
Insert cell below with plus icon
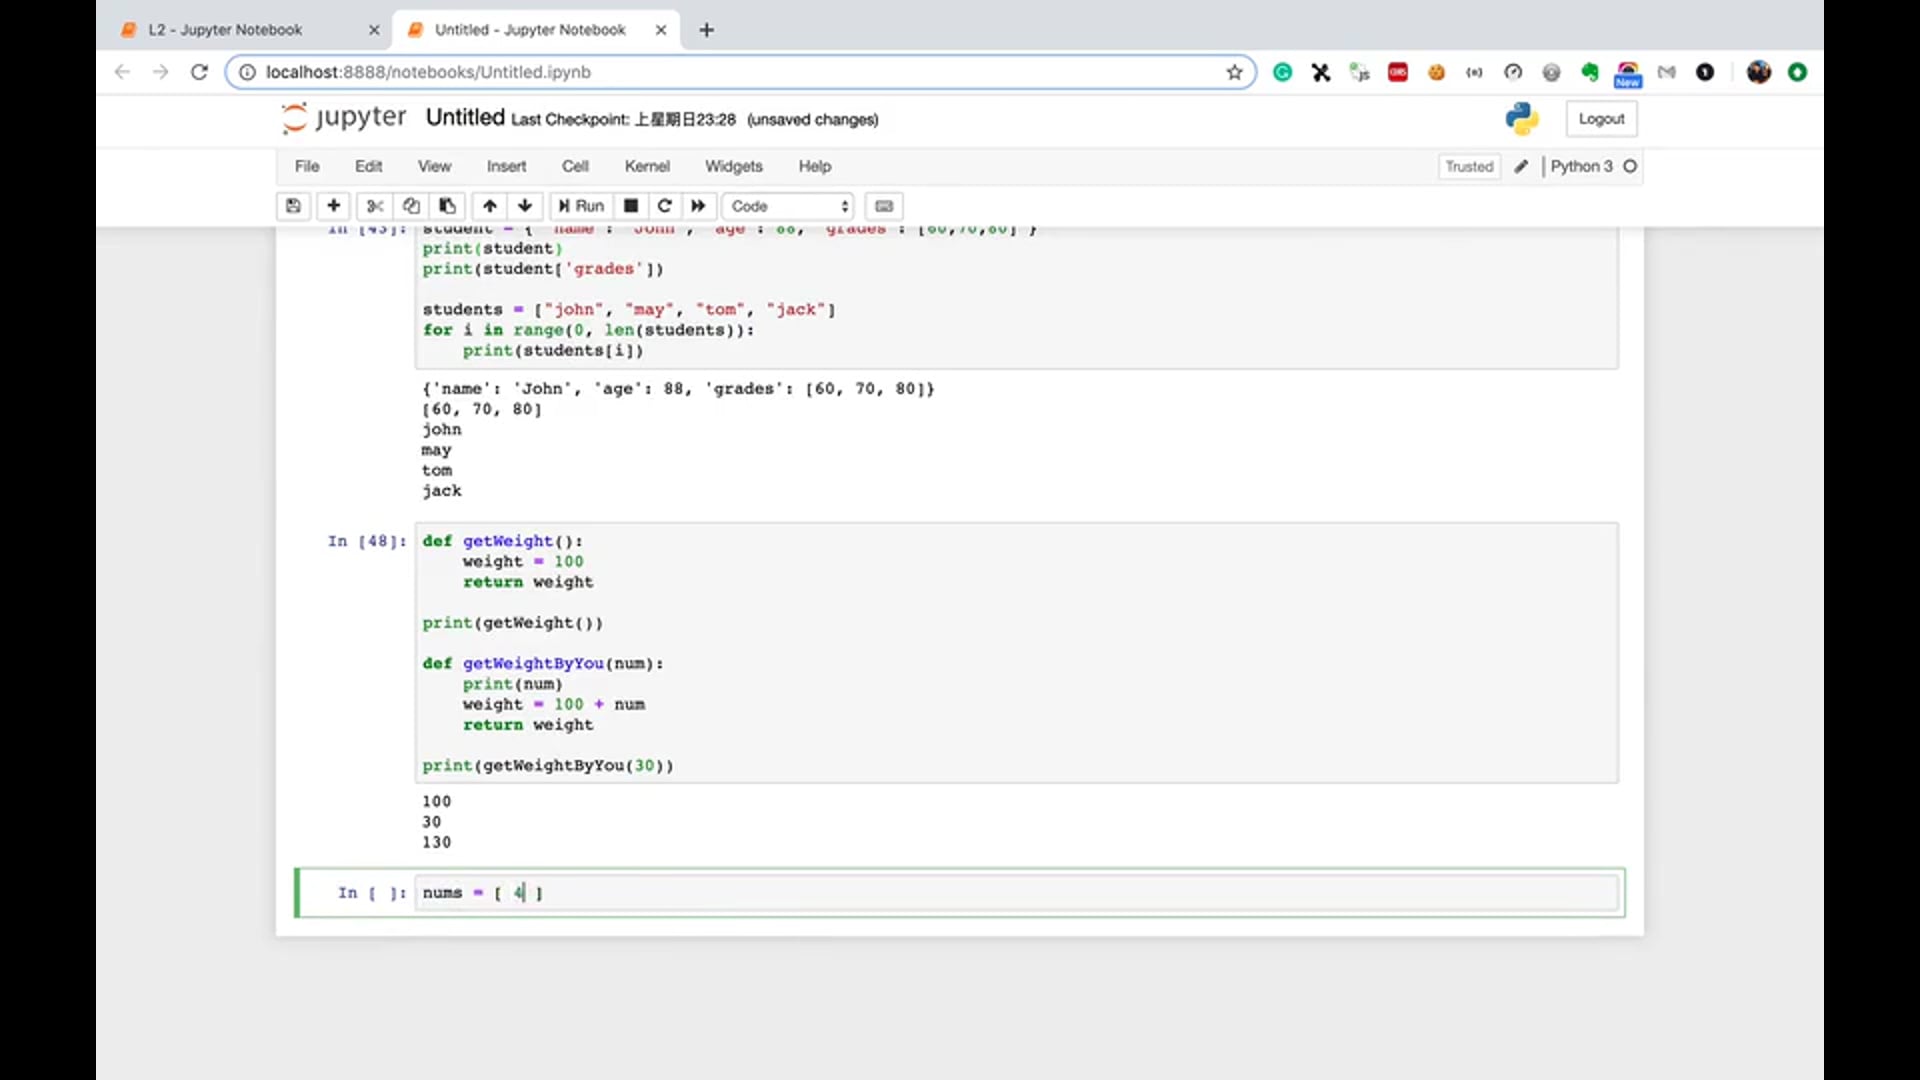point(333,206)
